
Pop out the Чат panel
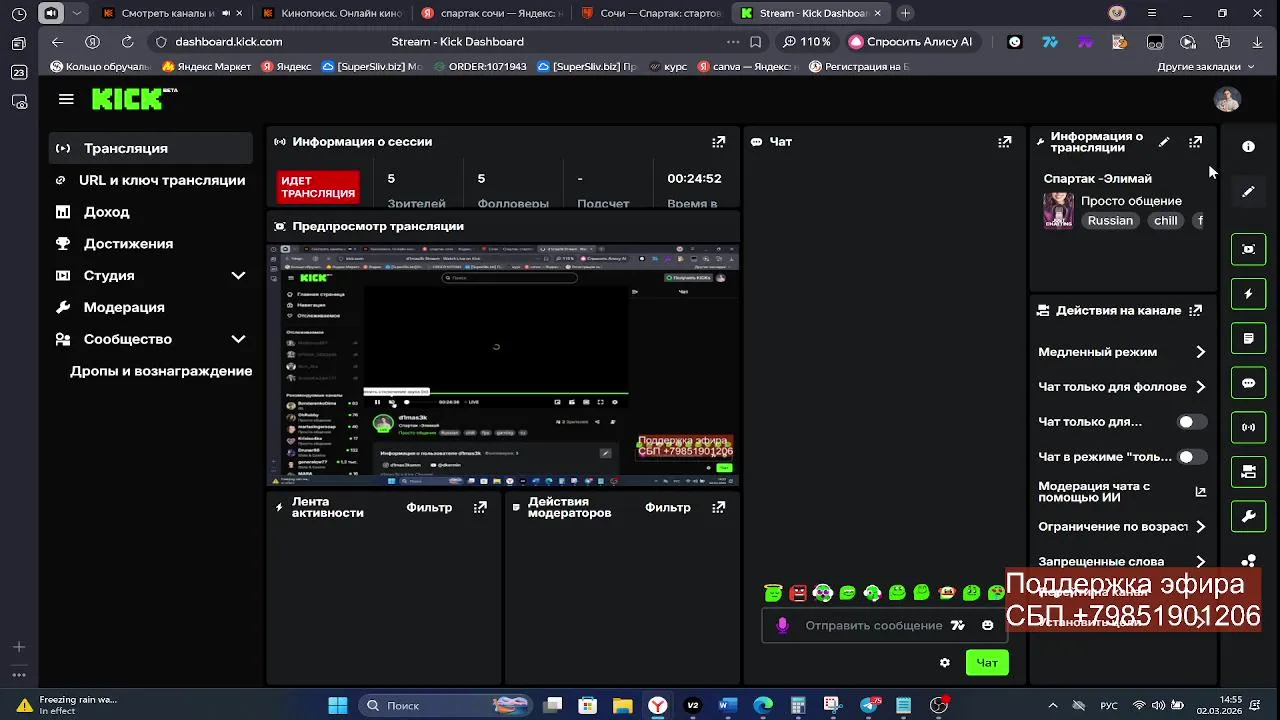coord(1004,142)
